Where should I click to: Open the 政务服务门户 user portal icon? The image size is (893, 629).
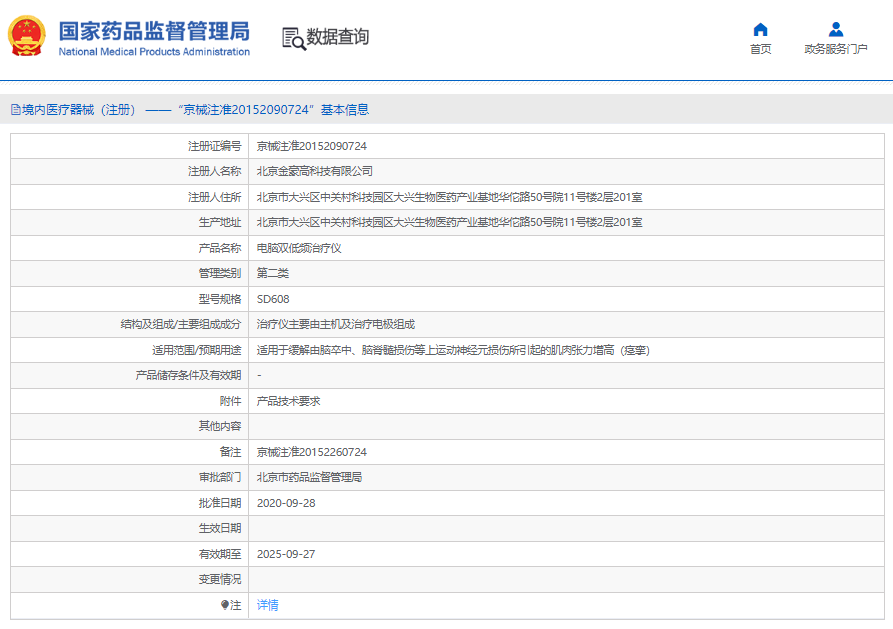pos(835,29)
